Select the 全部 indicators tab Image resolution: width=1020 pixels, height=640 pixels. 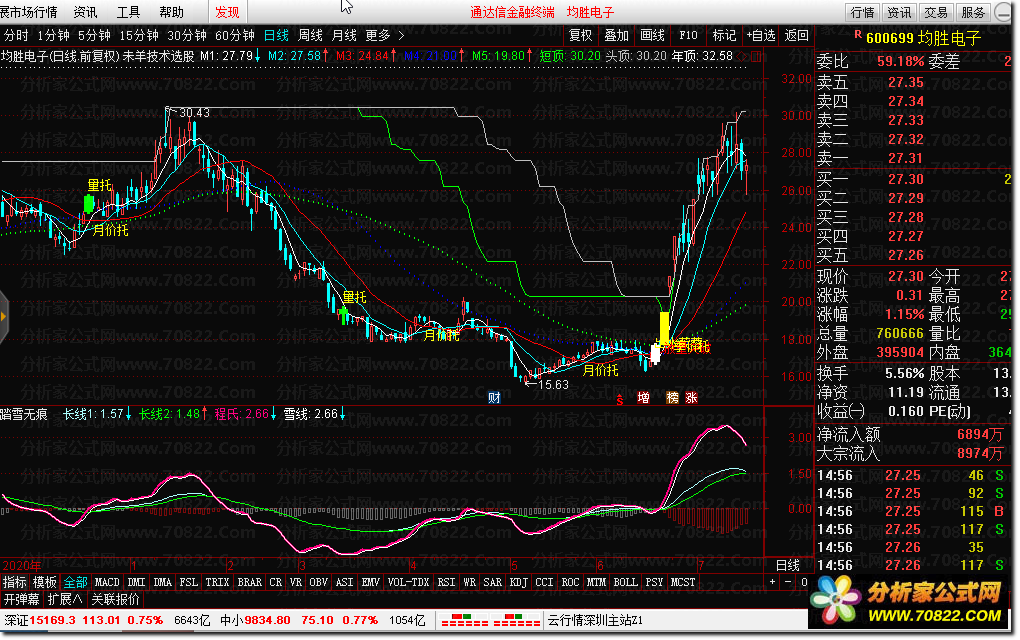click(75, 582)
